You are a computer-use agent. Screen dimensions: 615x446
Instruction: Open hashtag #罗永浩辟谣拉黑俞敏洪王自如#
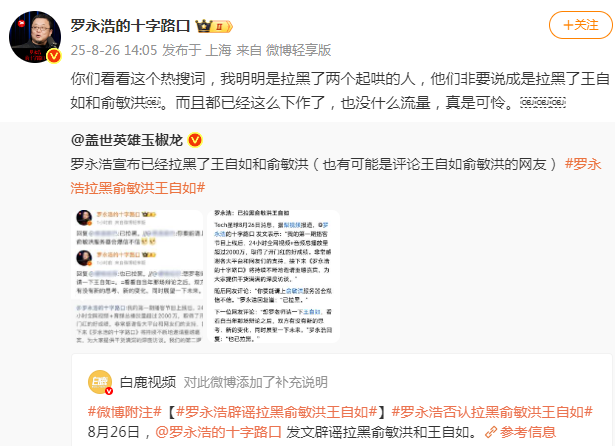(x=277, y=412)
